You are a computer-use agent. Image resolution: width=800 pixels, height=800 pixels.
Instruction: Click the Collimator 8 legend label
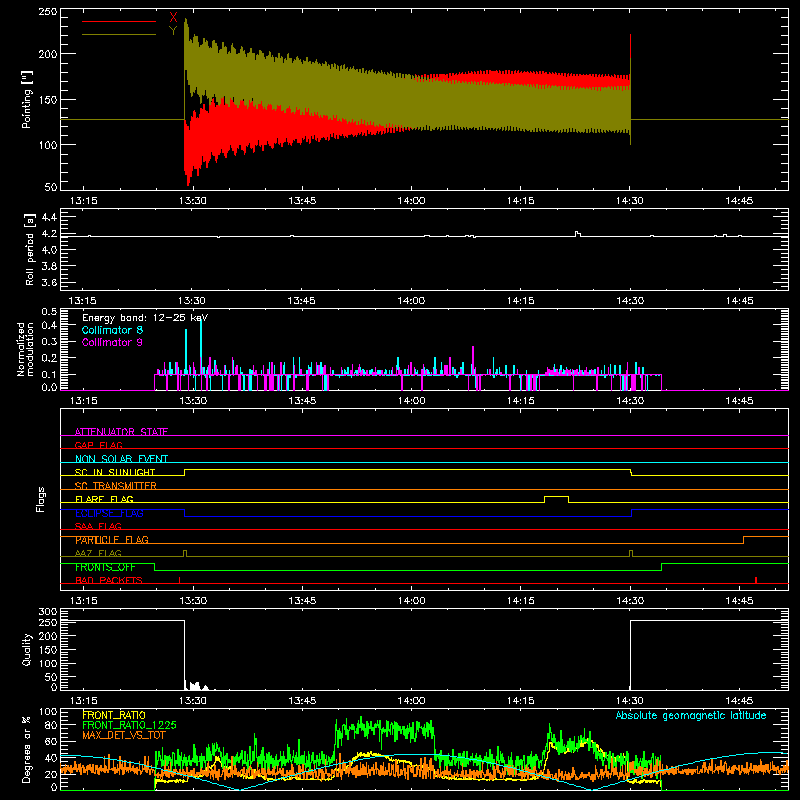click(112, 330)
